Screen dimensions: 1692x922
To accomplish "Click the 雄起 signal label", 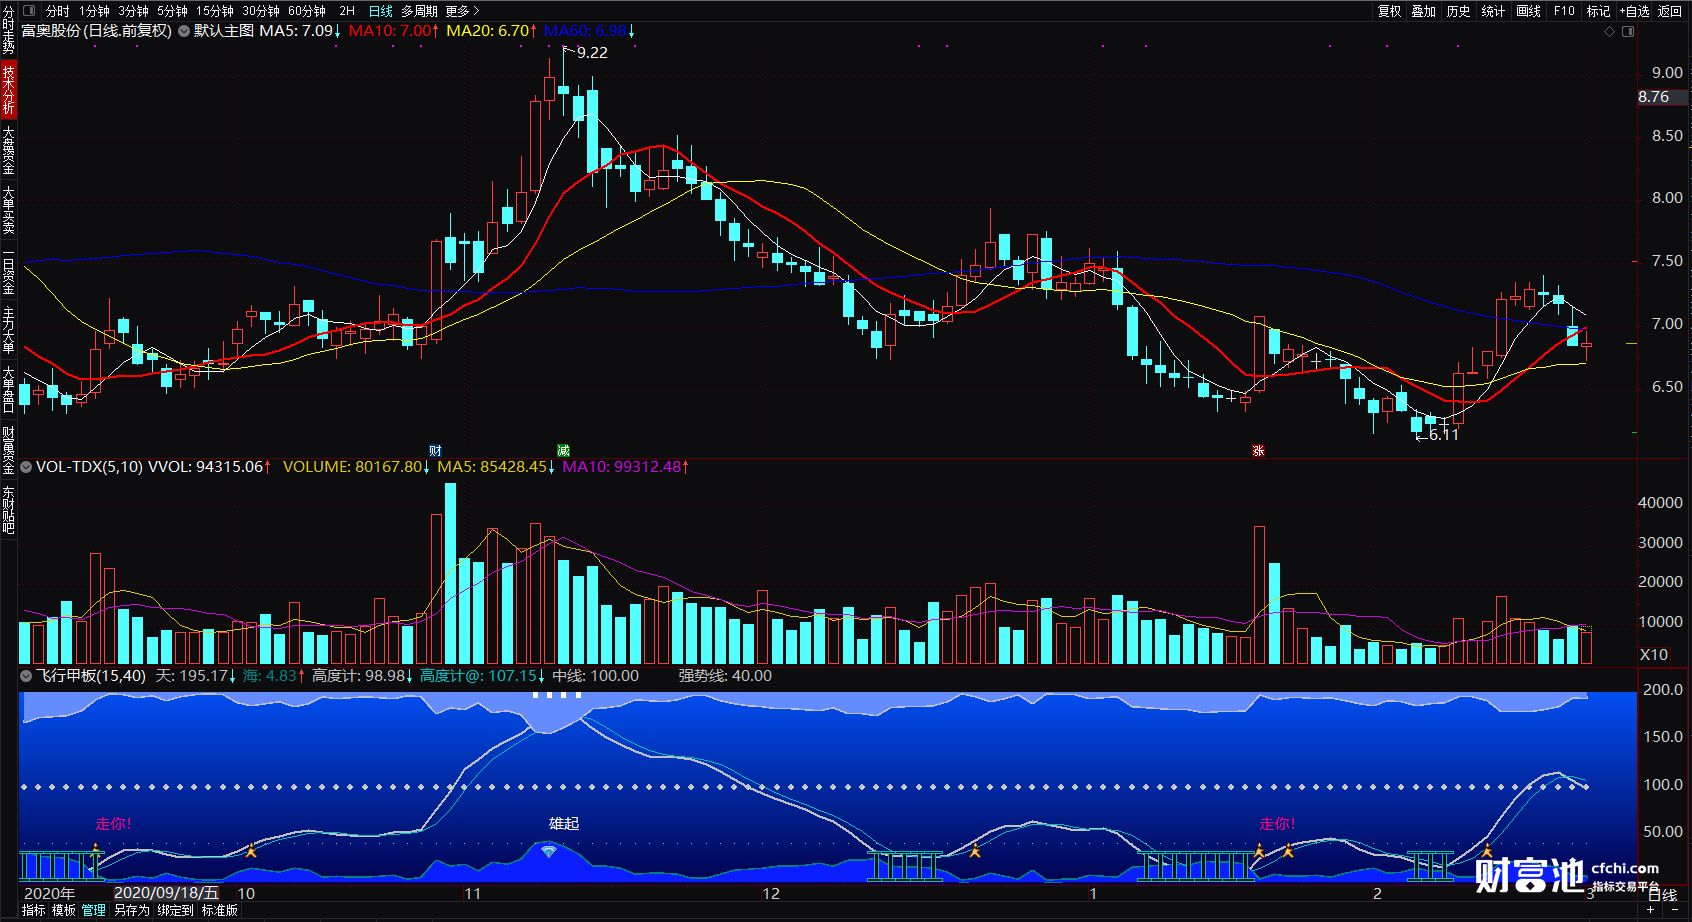I will [x=564, y=823].
